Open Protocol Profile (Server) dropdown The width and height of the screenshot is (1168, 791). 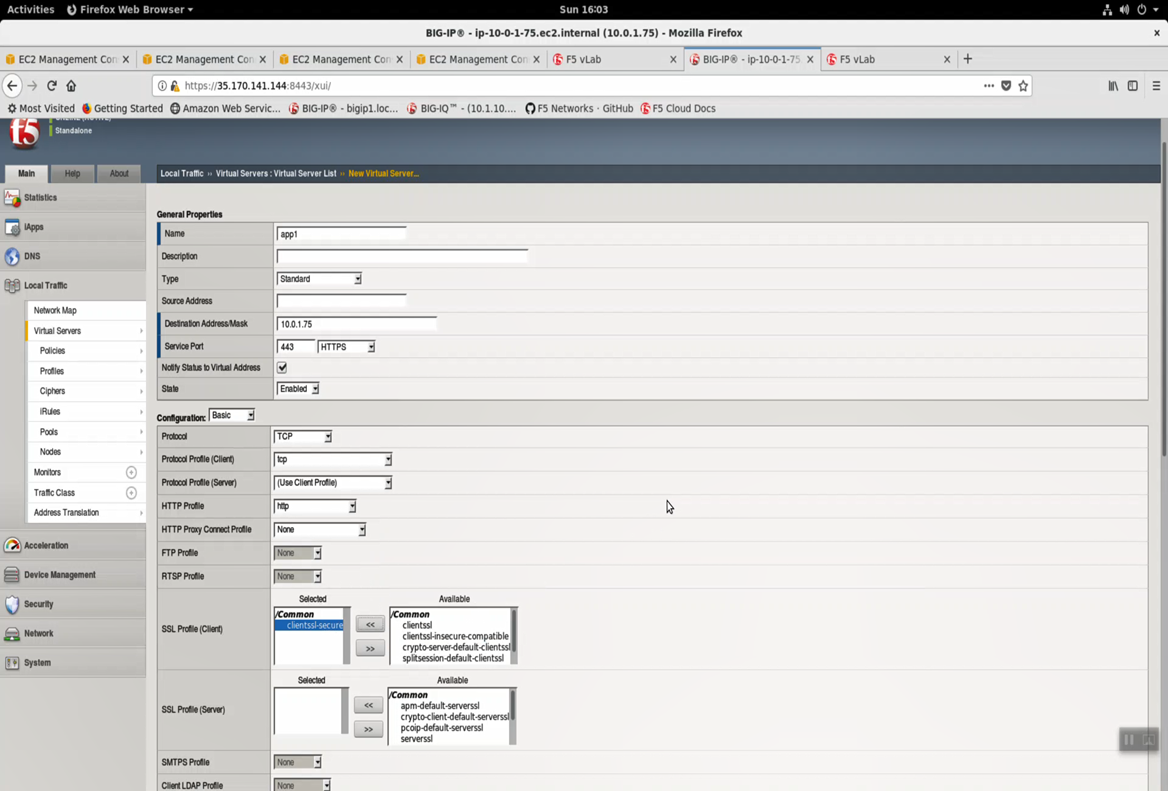pyautogui.click(x=332, y=483)
